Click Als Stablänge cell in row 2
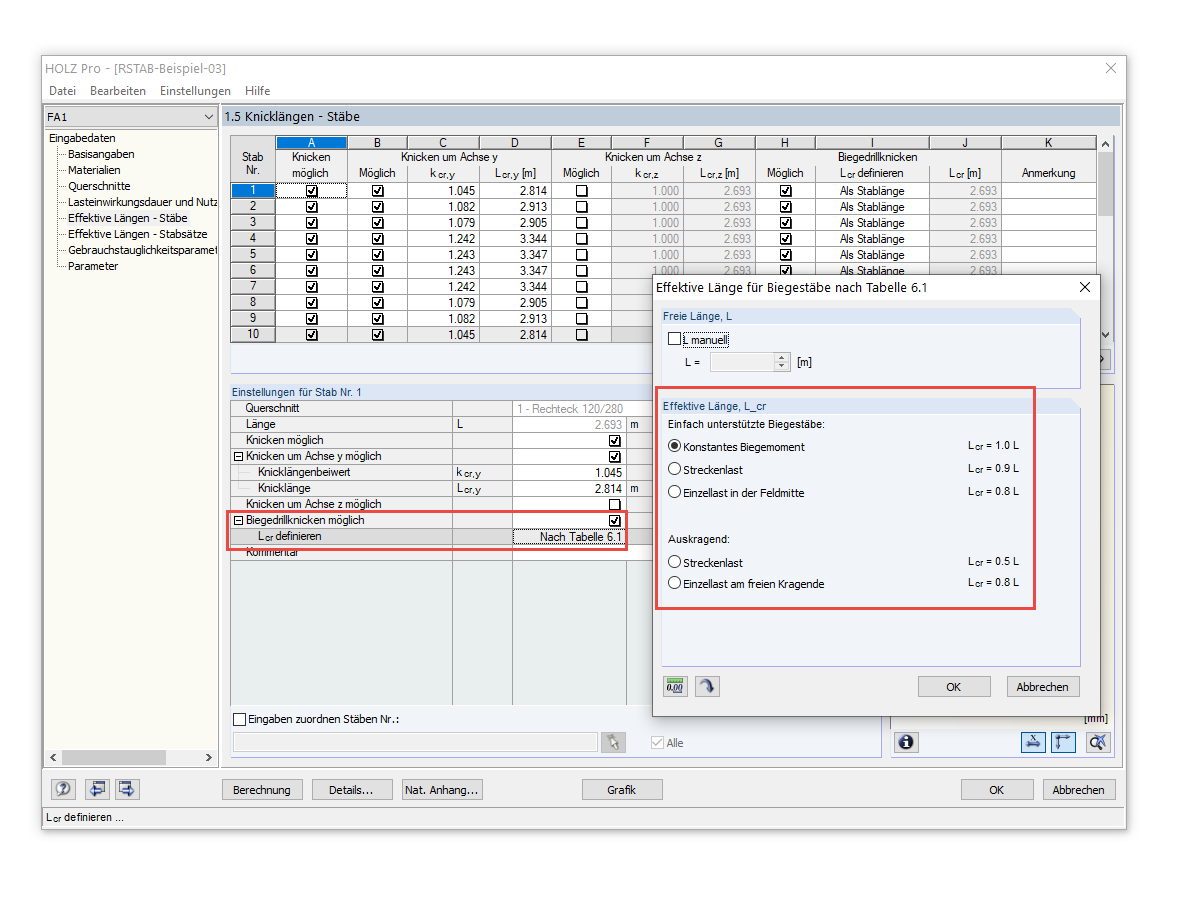The width and height of the screenshot is (1200, 900). [x=872, y=206]
